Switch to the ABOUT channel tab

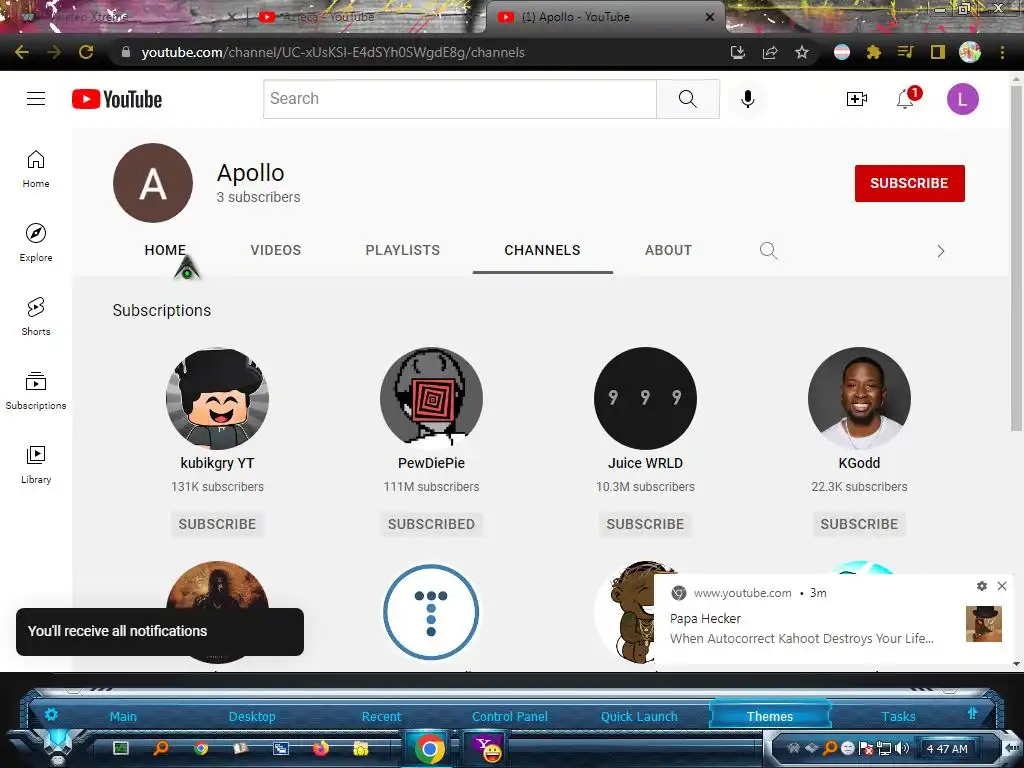(668, 250)
